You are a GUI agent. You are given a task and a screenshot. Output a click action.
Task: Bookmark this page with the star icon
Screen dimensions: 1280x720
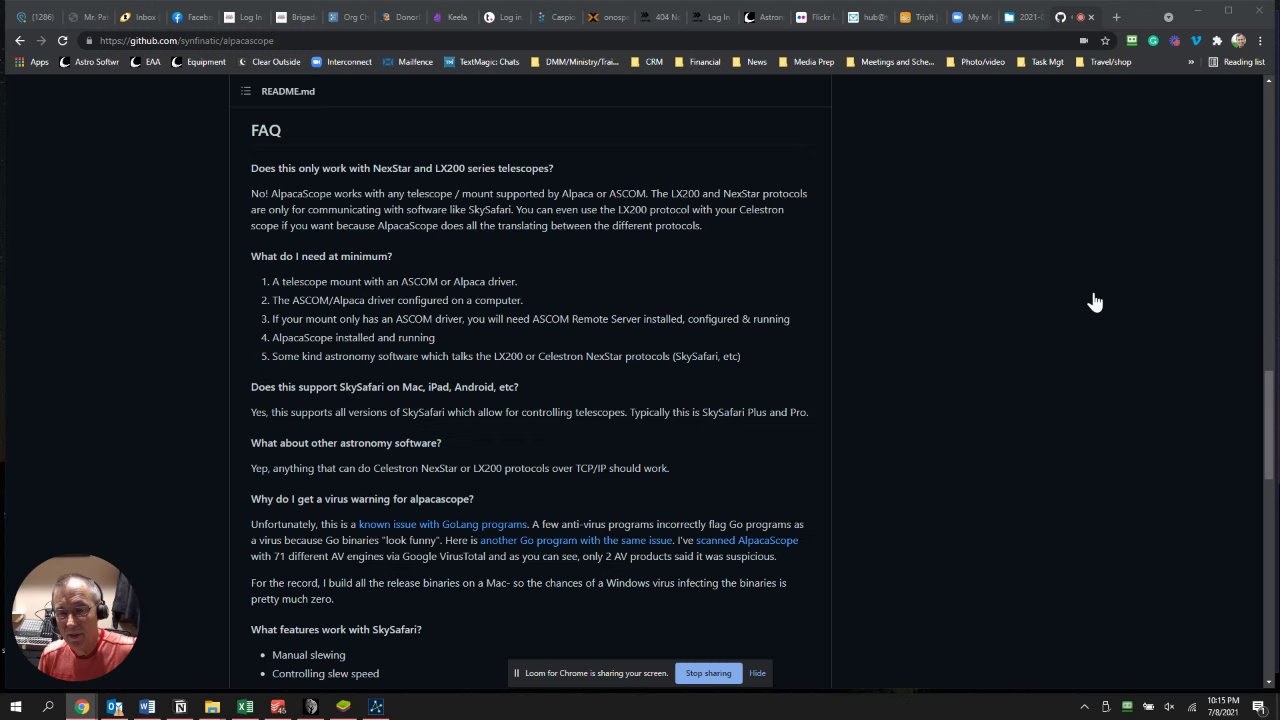(1105, 41)
